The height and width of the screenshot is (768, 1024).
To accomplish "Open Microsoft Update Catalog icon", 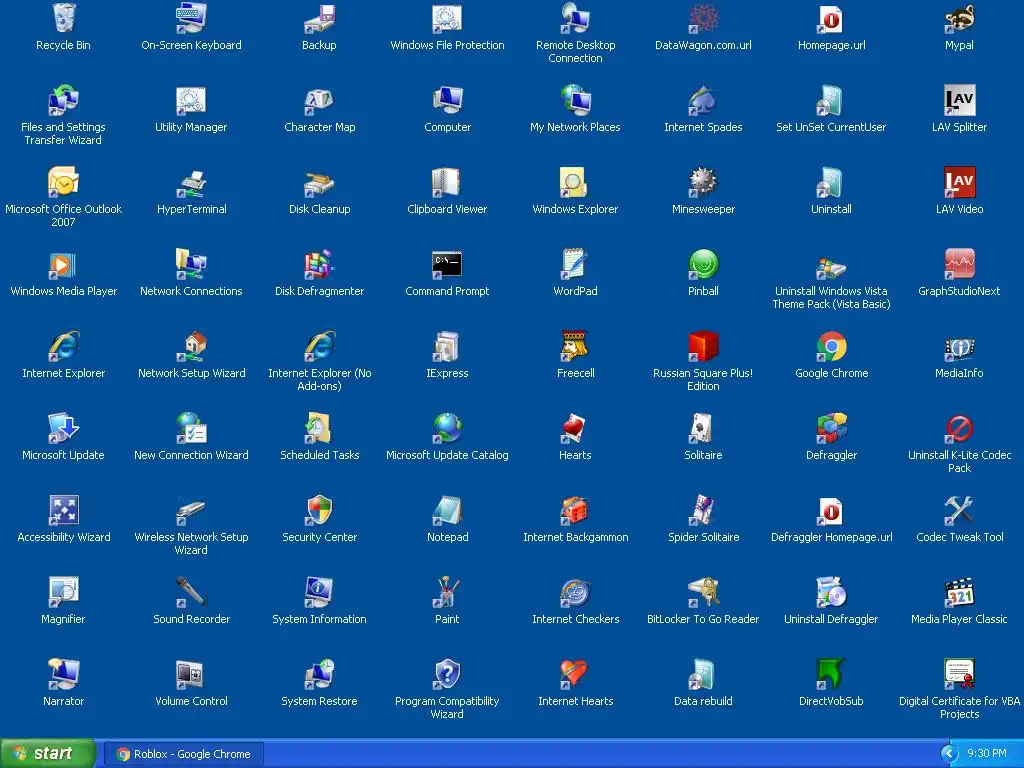I will 447,428.
